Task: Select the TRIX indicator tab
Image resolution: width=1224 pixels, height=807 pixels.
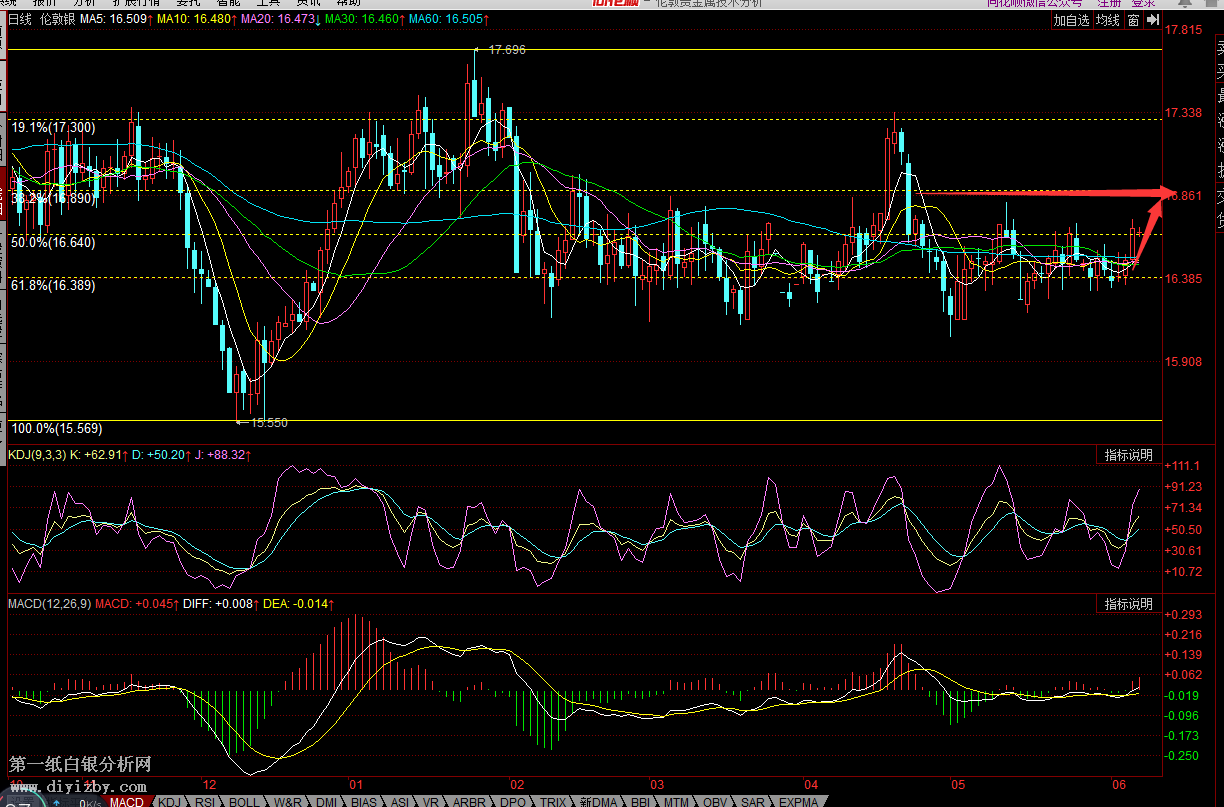Action: (551, 801)
